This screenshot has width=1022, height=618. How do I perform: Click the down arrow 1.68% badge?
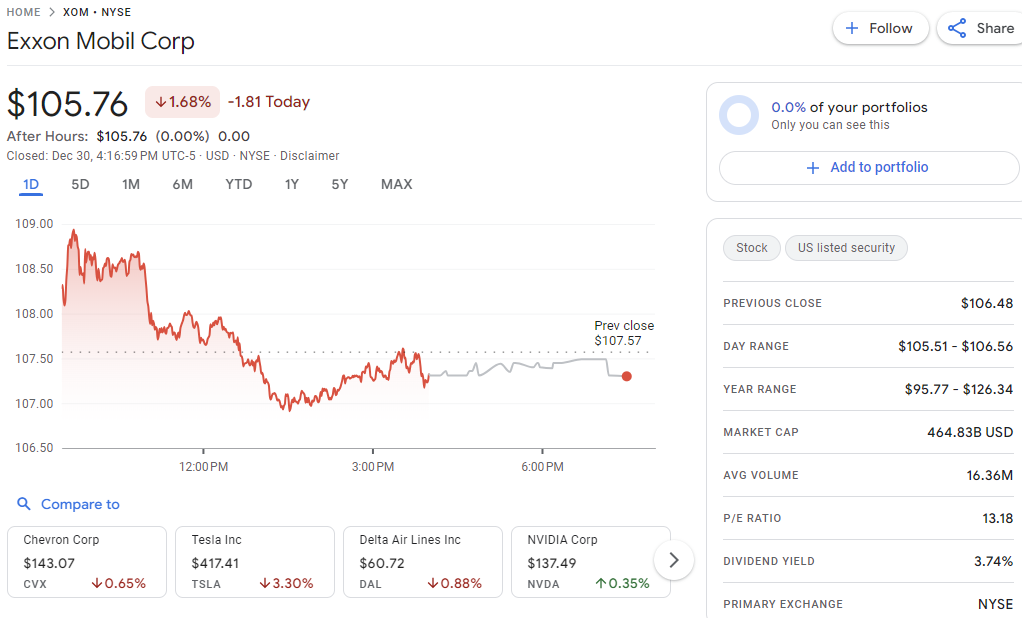182,102
